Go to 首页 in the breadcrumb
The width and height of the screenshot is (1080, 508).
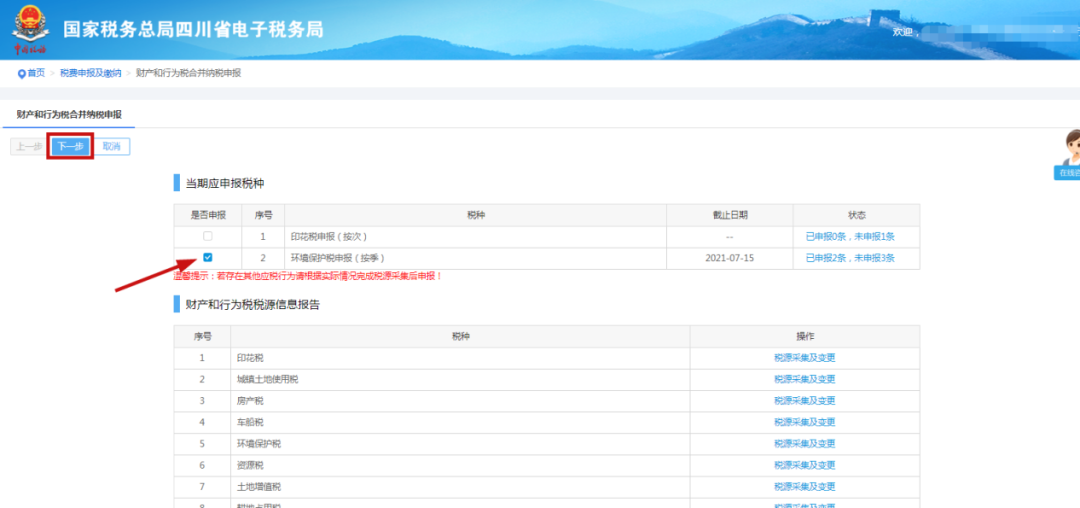(x=36, y=73)
